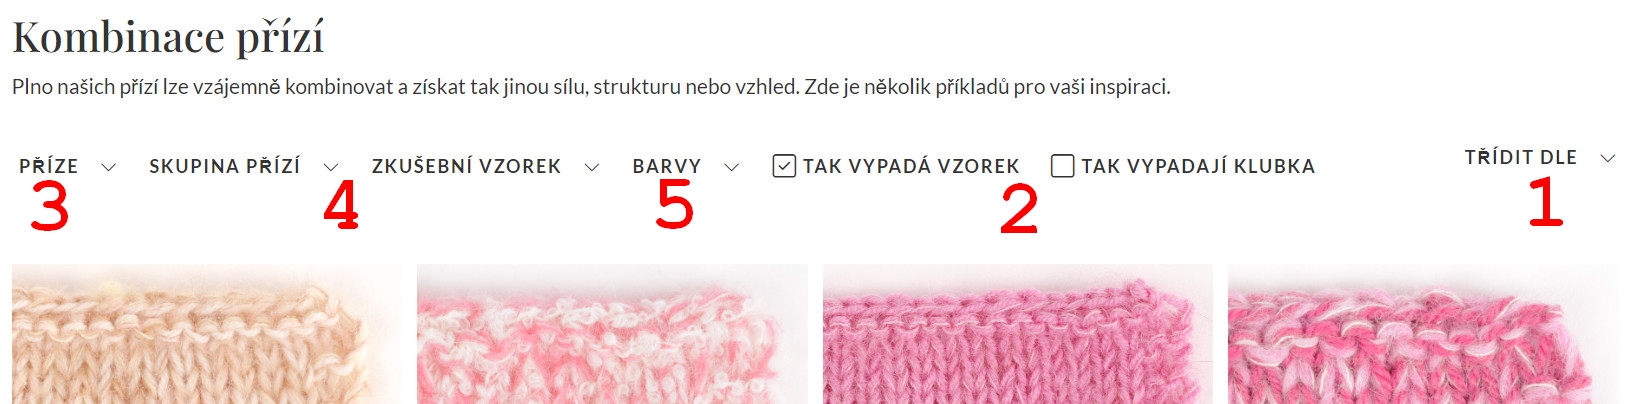The height and width of the screenshot is (404, 1637).
Task: Open the solid pink knitted swatch
Action: click(1017, 334)
